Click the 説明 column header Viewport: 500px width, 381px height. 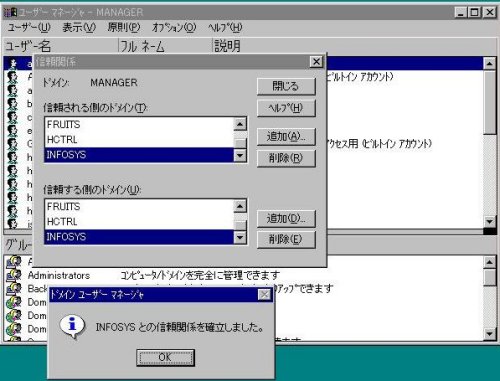pos(354,46)
